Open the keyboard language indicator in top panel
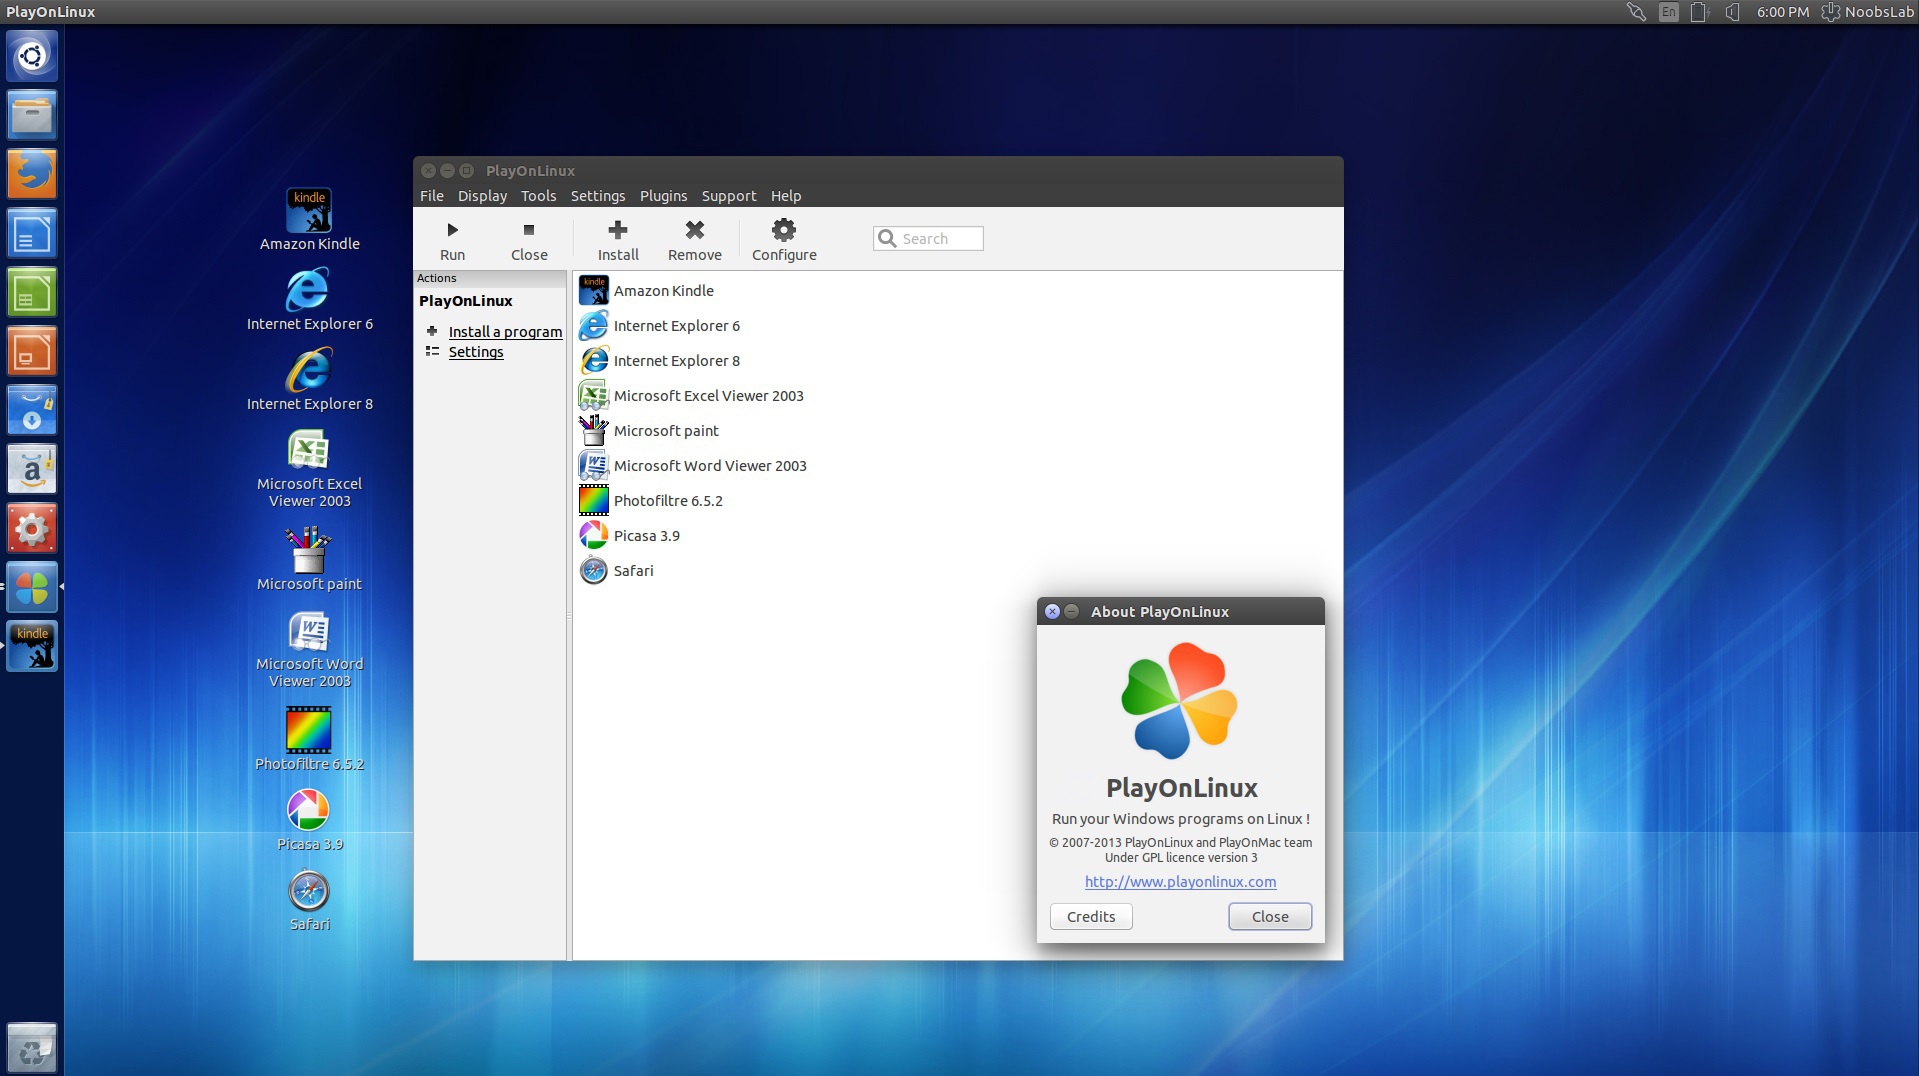This screenshot has width=1919, height=1076. point(1668,12)
